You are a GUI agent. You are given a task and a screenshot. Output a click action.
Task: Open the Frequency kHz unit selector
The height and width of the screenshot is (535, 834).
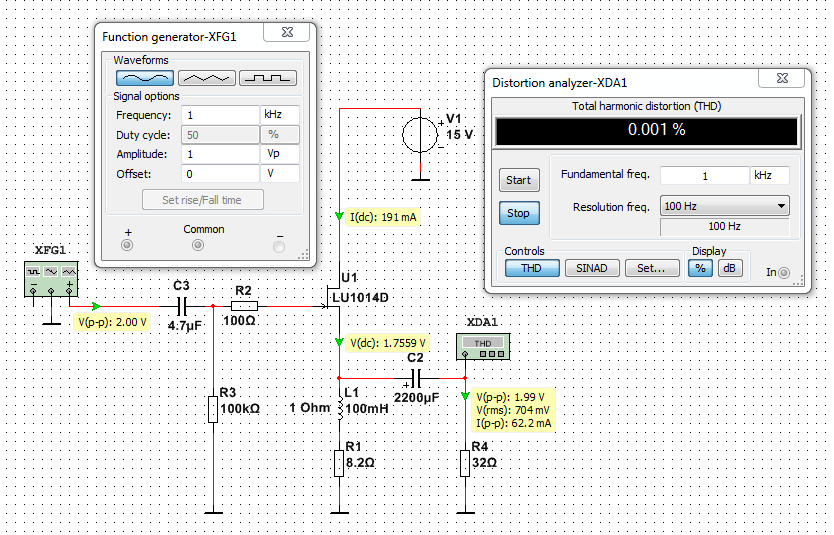(280, 114)
